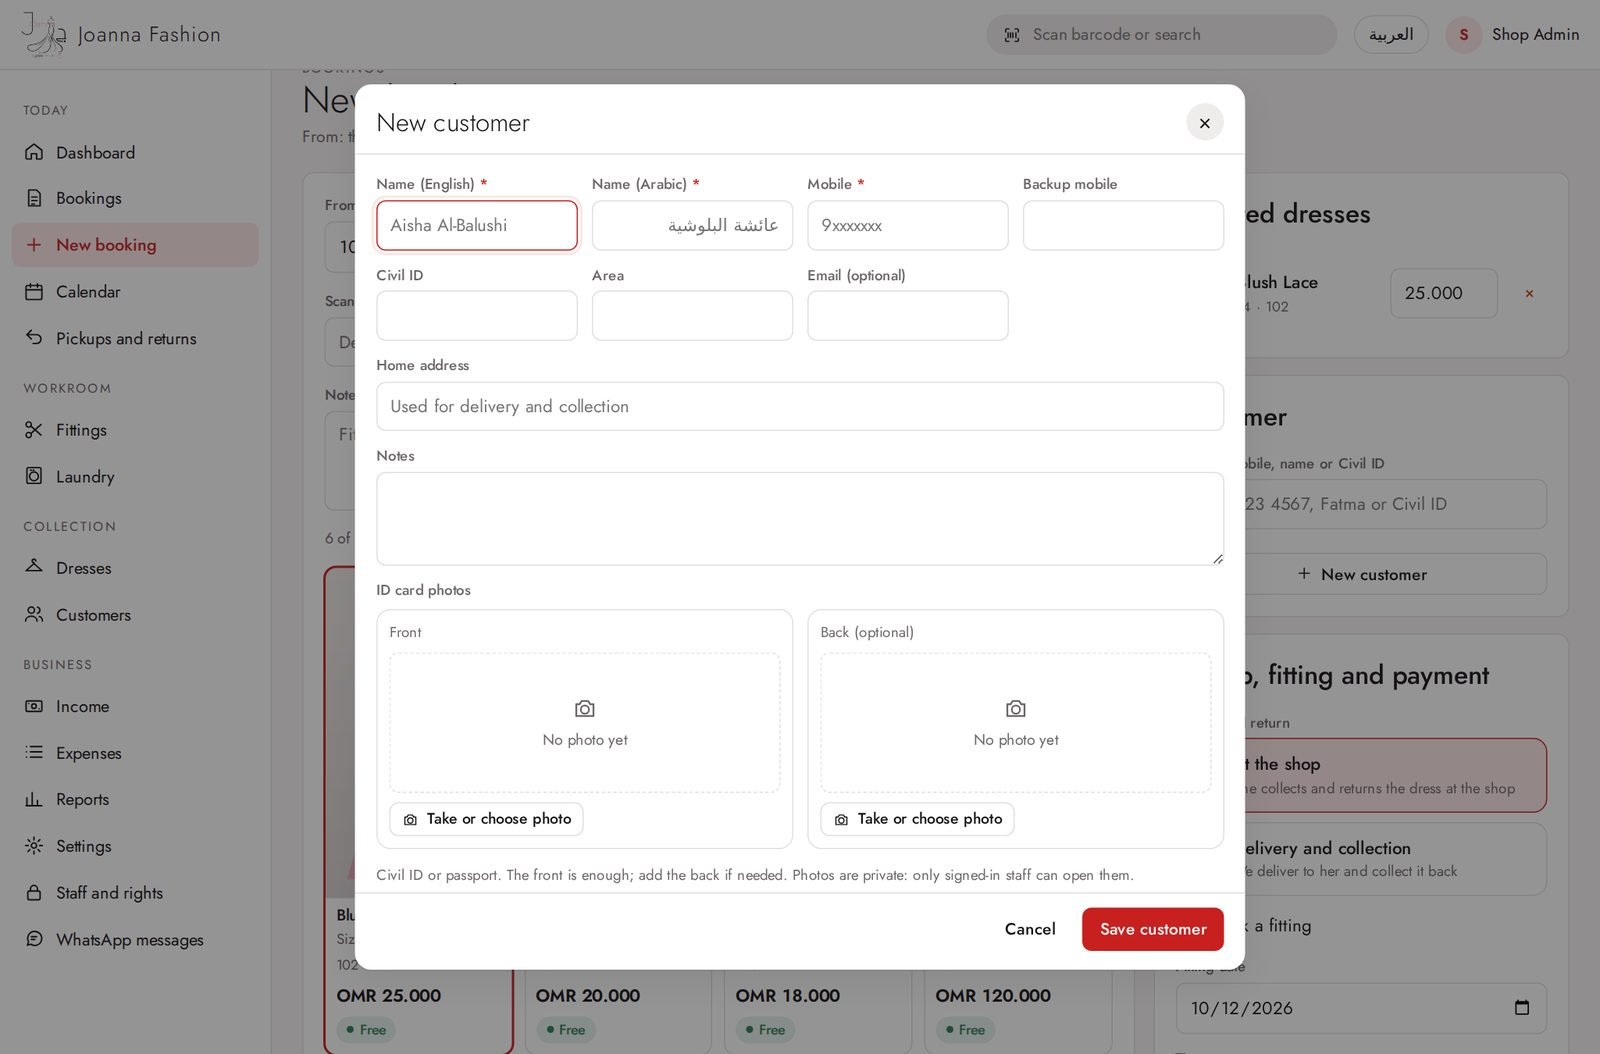Click the Reports chart icon

pos(34,799)
